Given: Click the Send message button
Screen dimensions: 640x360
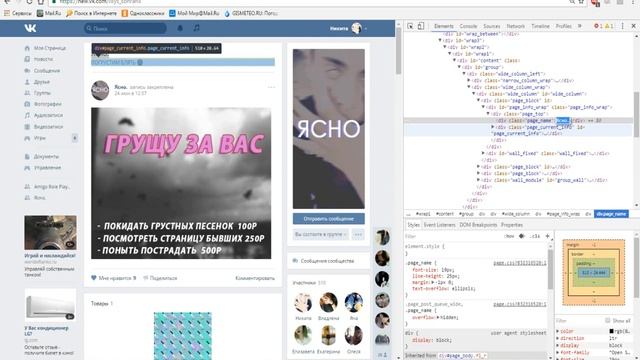Looking at the screenshot, I should click(x=329, y=219).
